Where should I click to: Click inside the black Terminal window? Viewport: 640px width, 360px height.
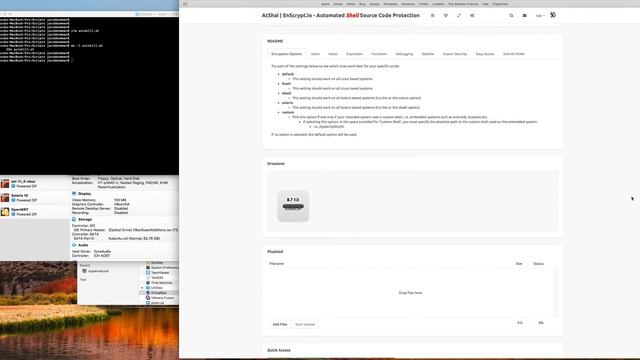click(89, 96)
